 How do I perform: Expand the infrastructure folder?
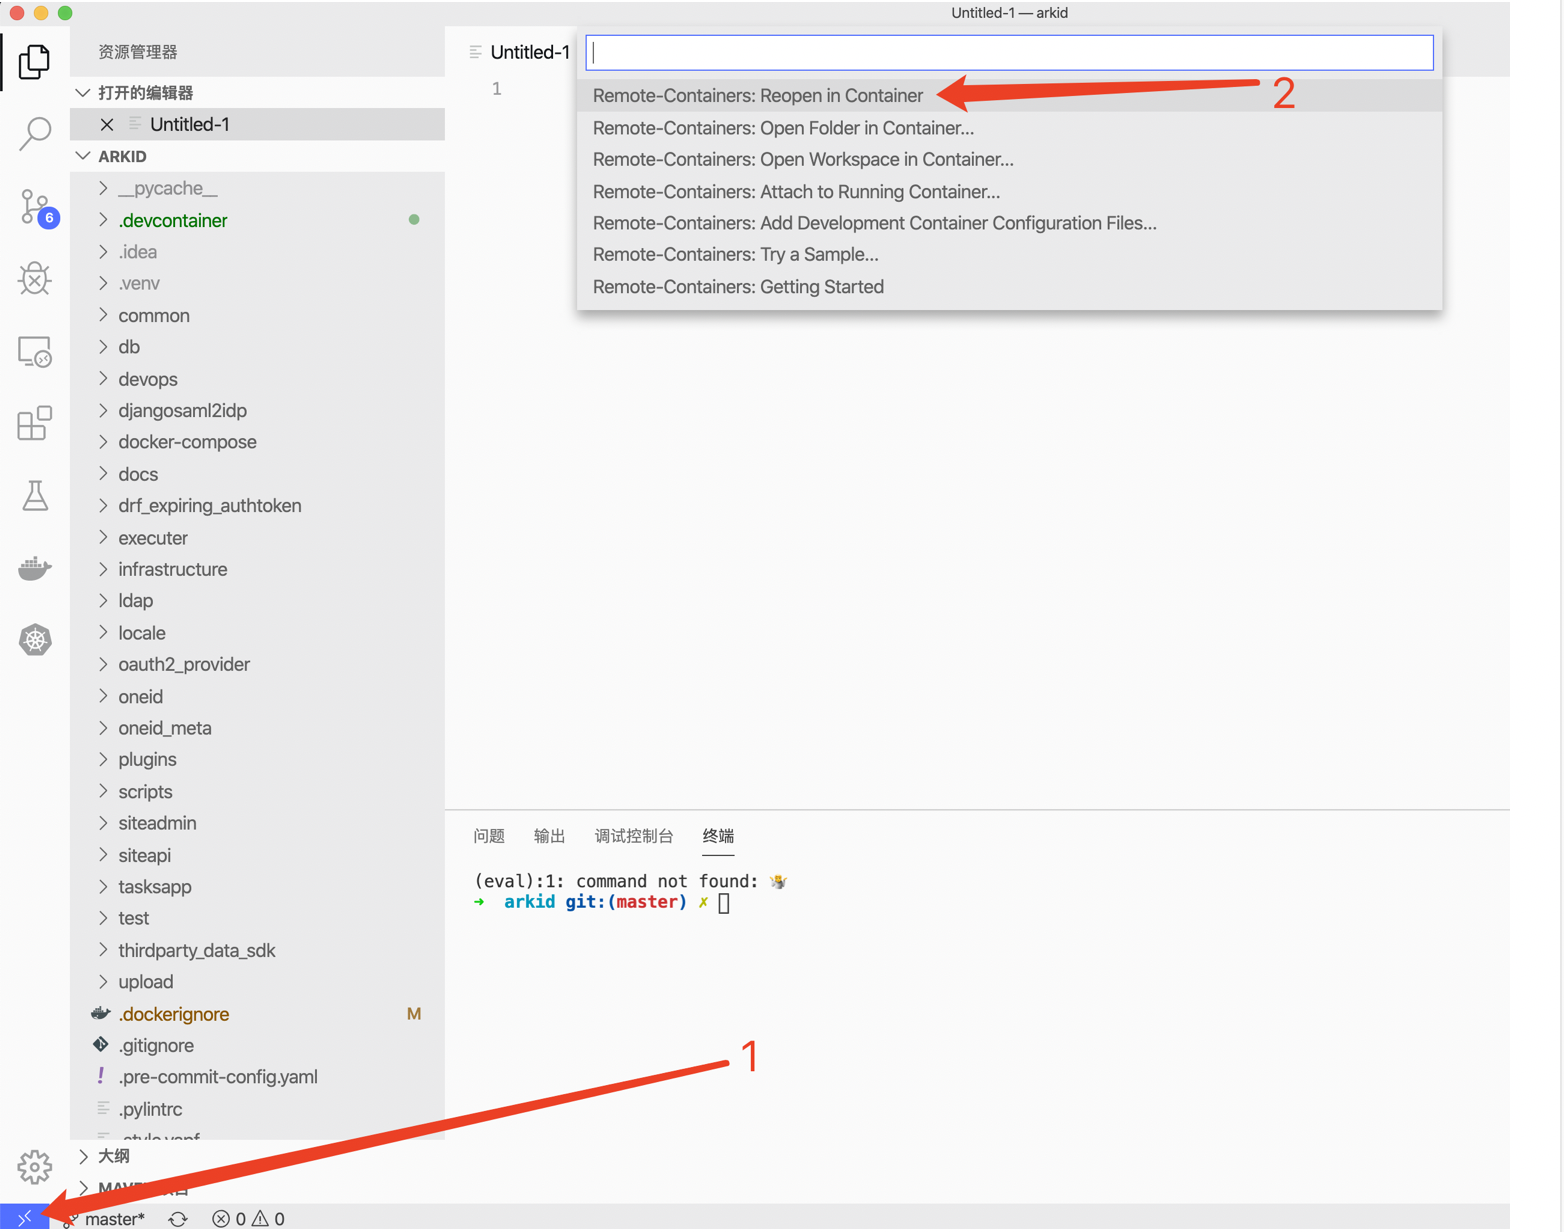pos(257,569)
